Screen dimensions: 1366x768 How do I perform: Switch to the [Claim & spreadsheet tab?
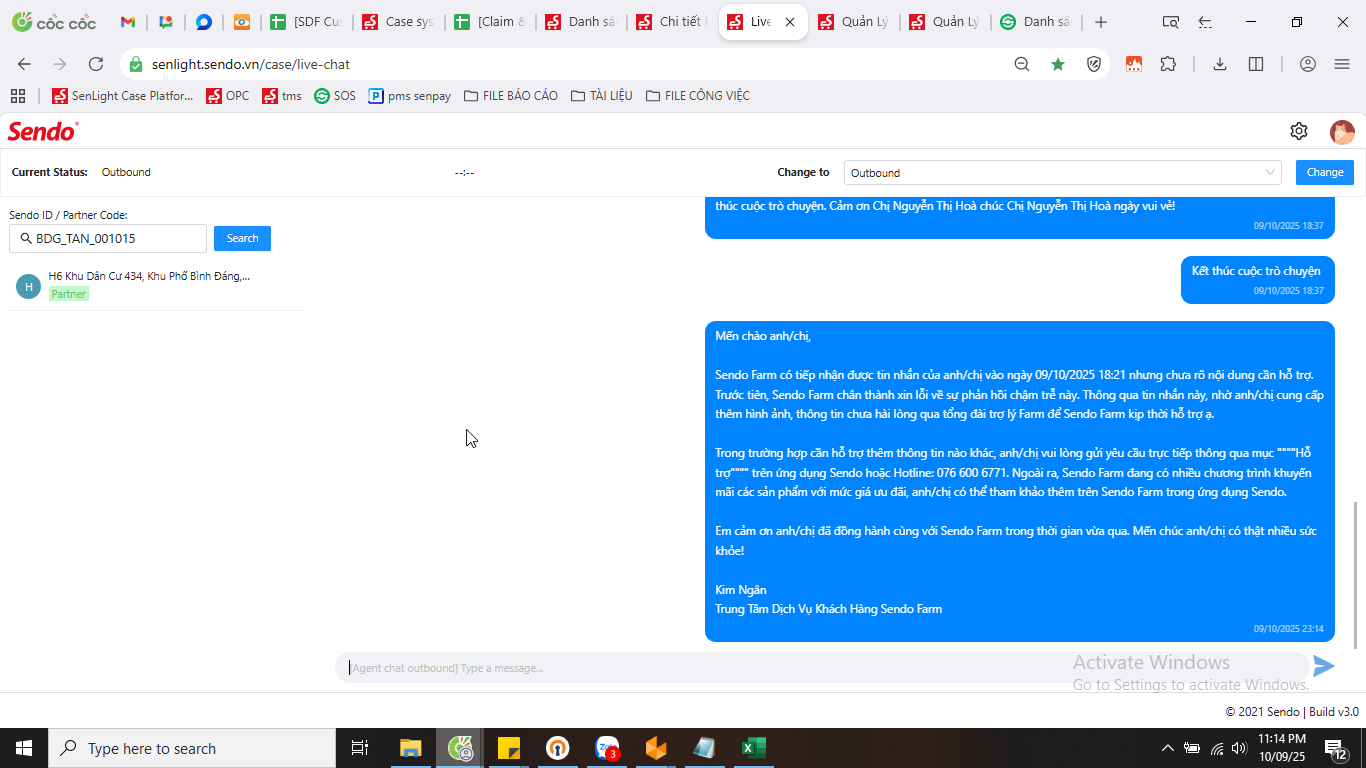490,22
